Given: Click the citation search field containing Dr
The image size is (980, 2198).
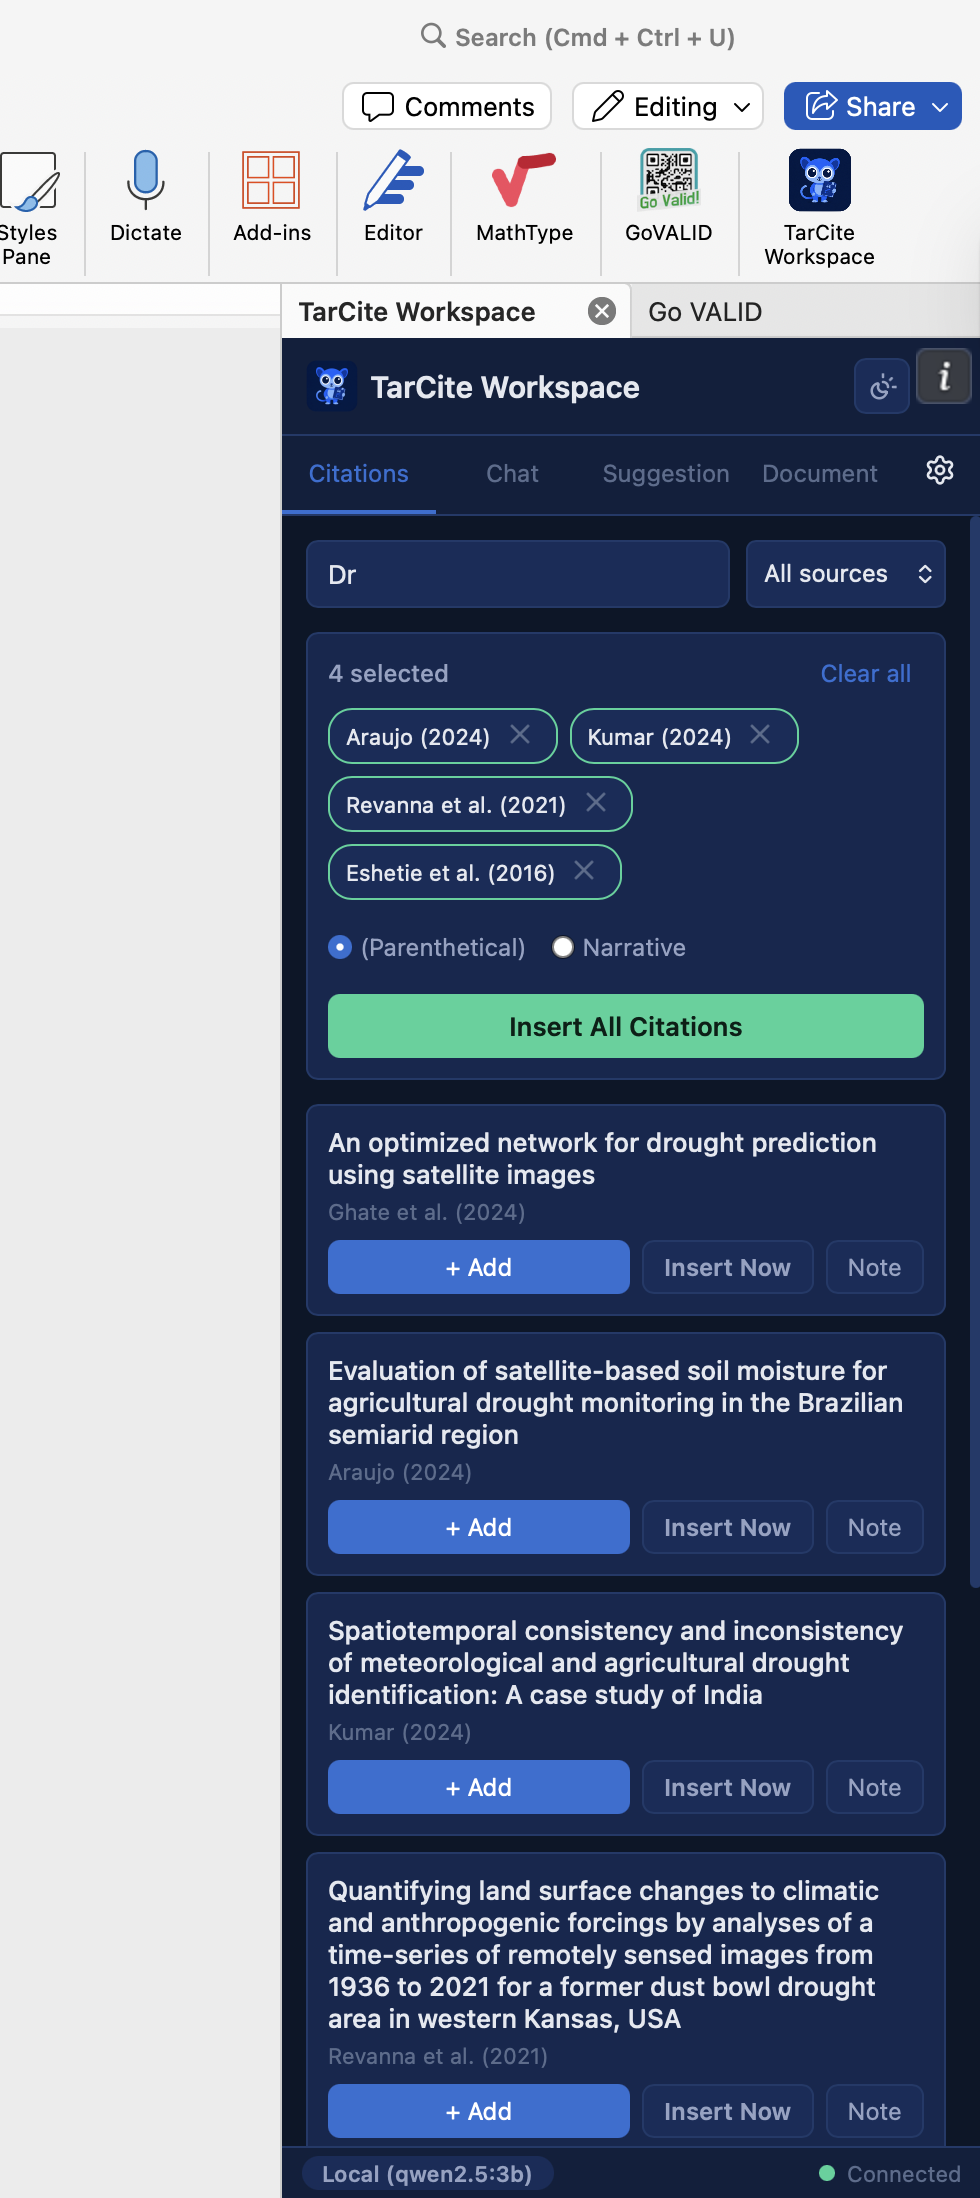Looking at the screenshot, I should point(518,574).
